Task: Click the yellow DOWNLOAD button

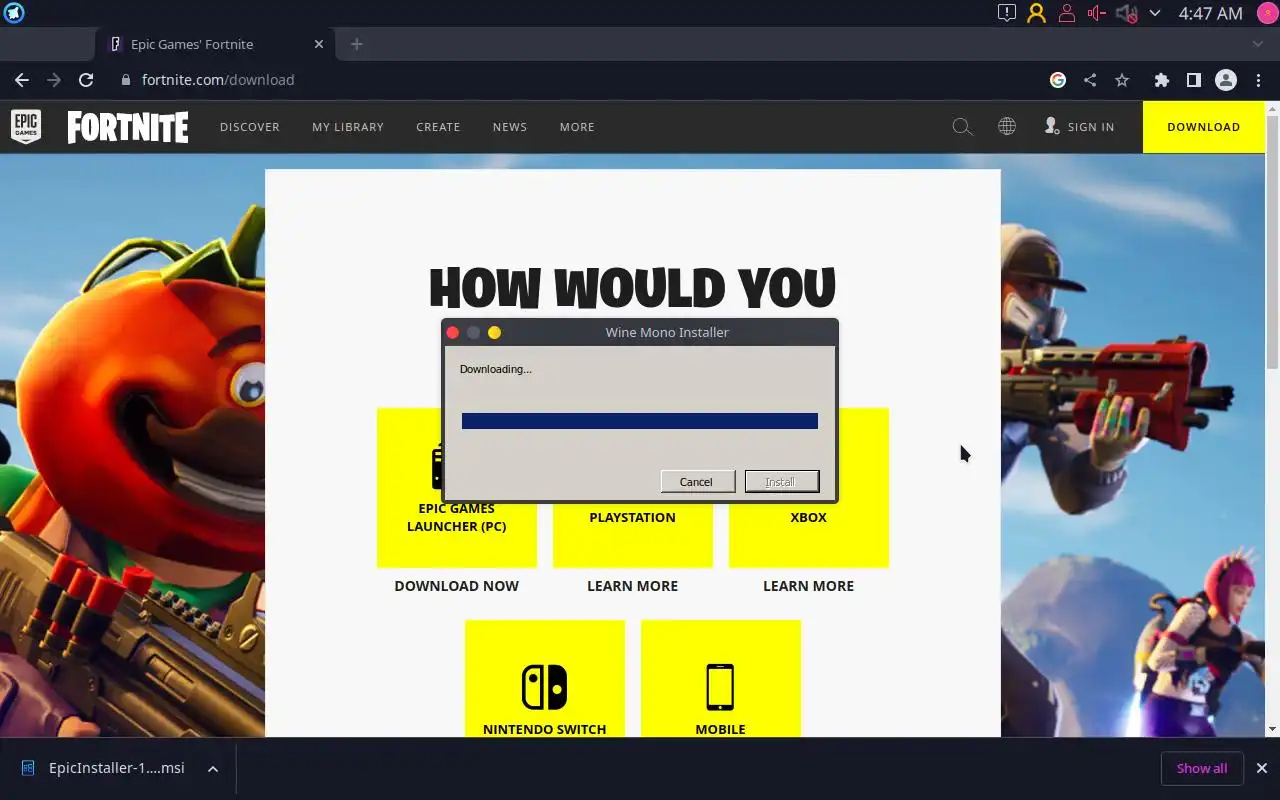Action: pos(1204,127)
